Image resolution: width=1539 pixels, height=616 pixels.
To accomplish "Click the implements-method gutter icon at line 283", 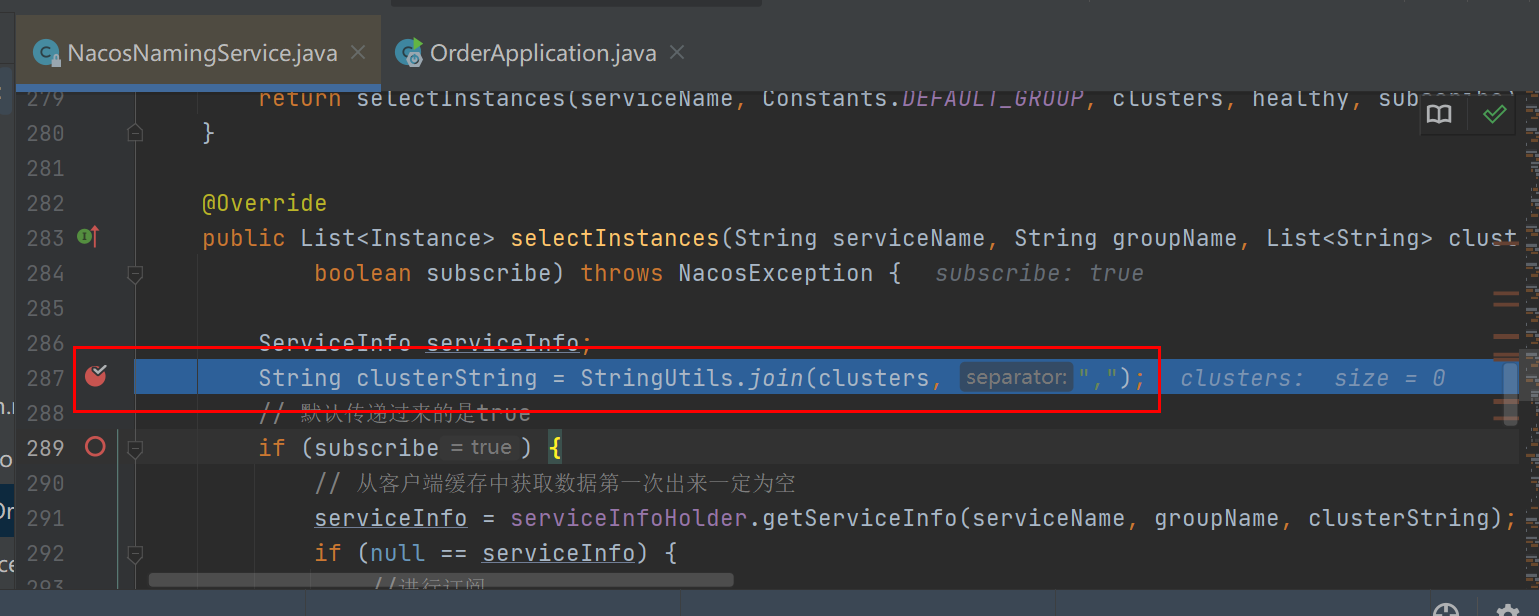I will (x=88, y=237).
